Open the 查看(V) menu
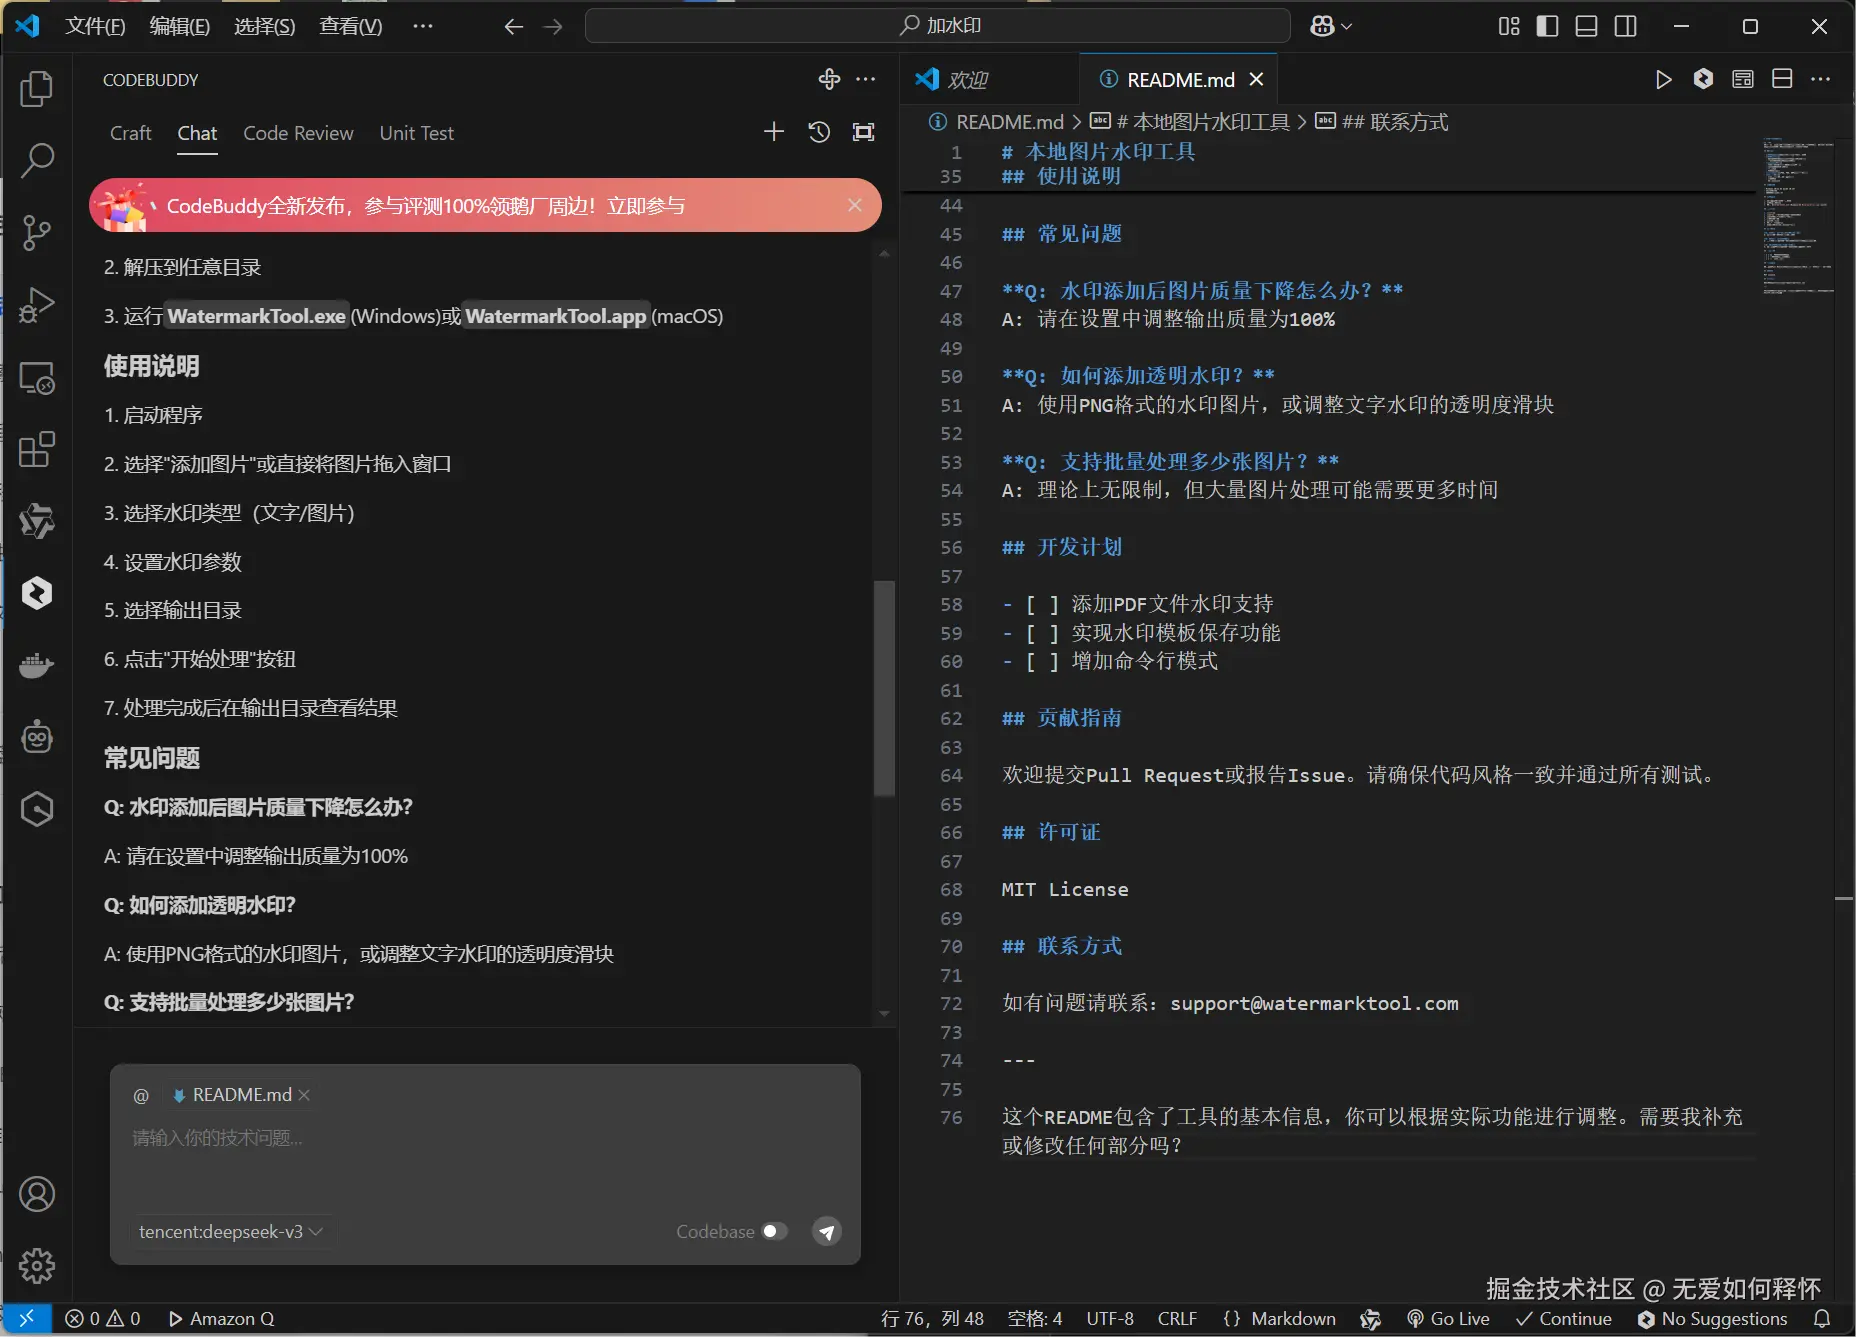 [351, 27]
